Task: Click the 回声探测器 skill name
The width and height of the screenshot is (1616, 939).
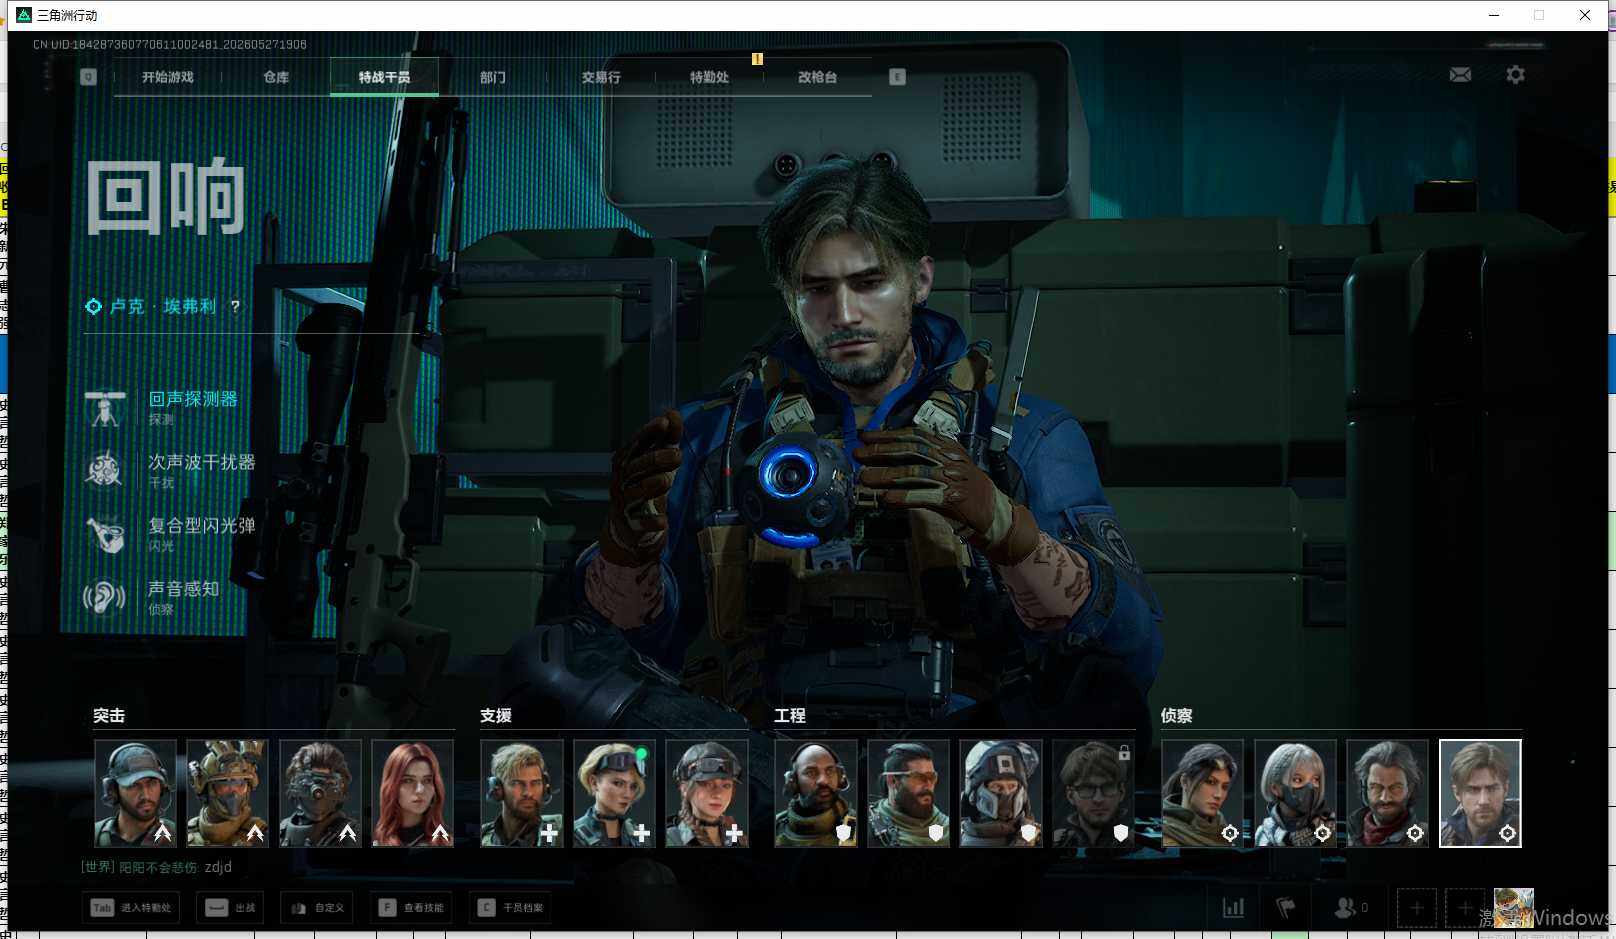Action: [x=193, y=399]
